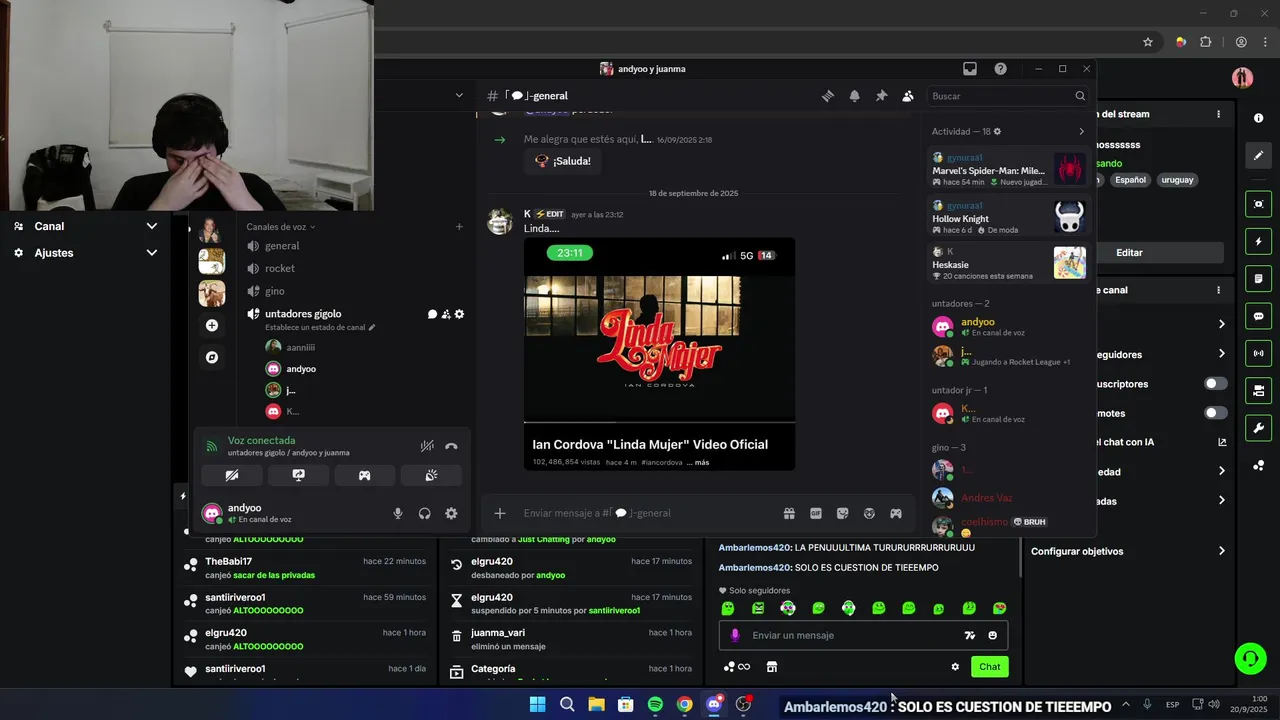Click the Buscar search field in Discord
This screenshot has width=1280, height=720.
1009,96
